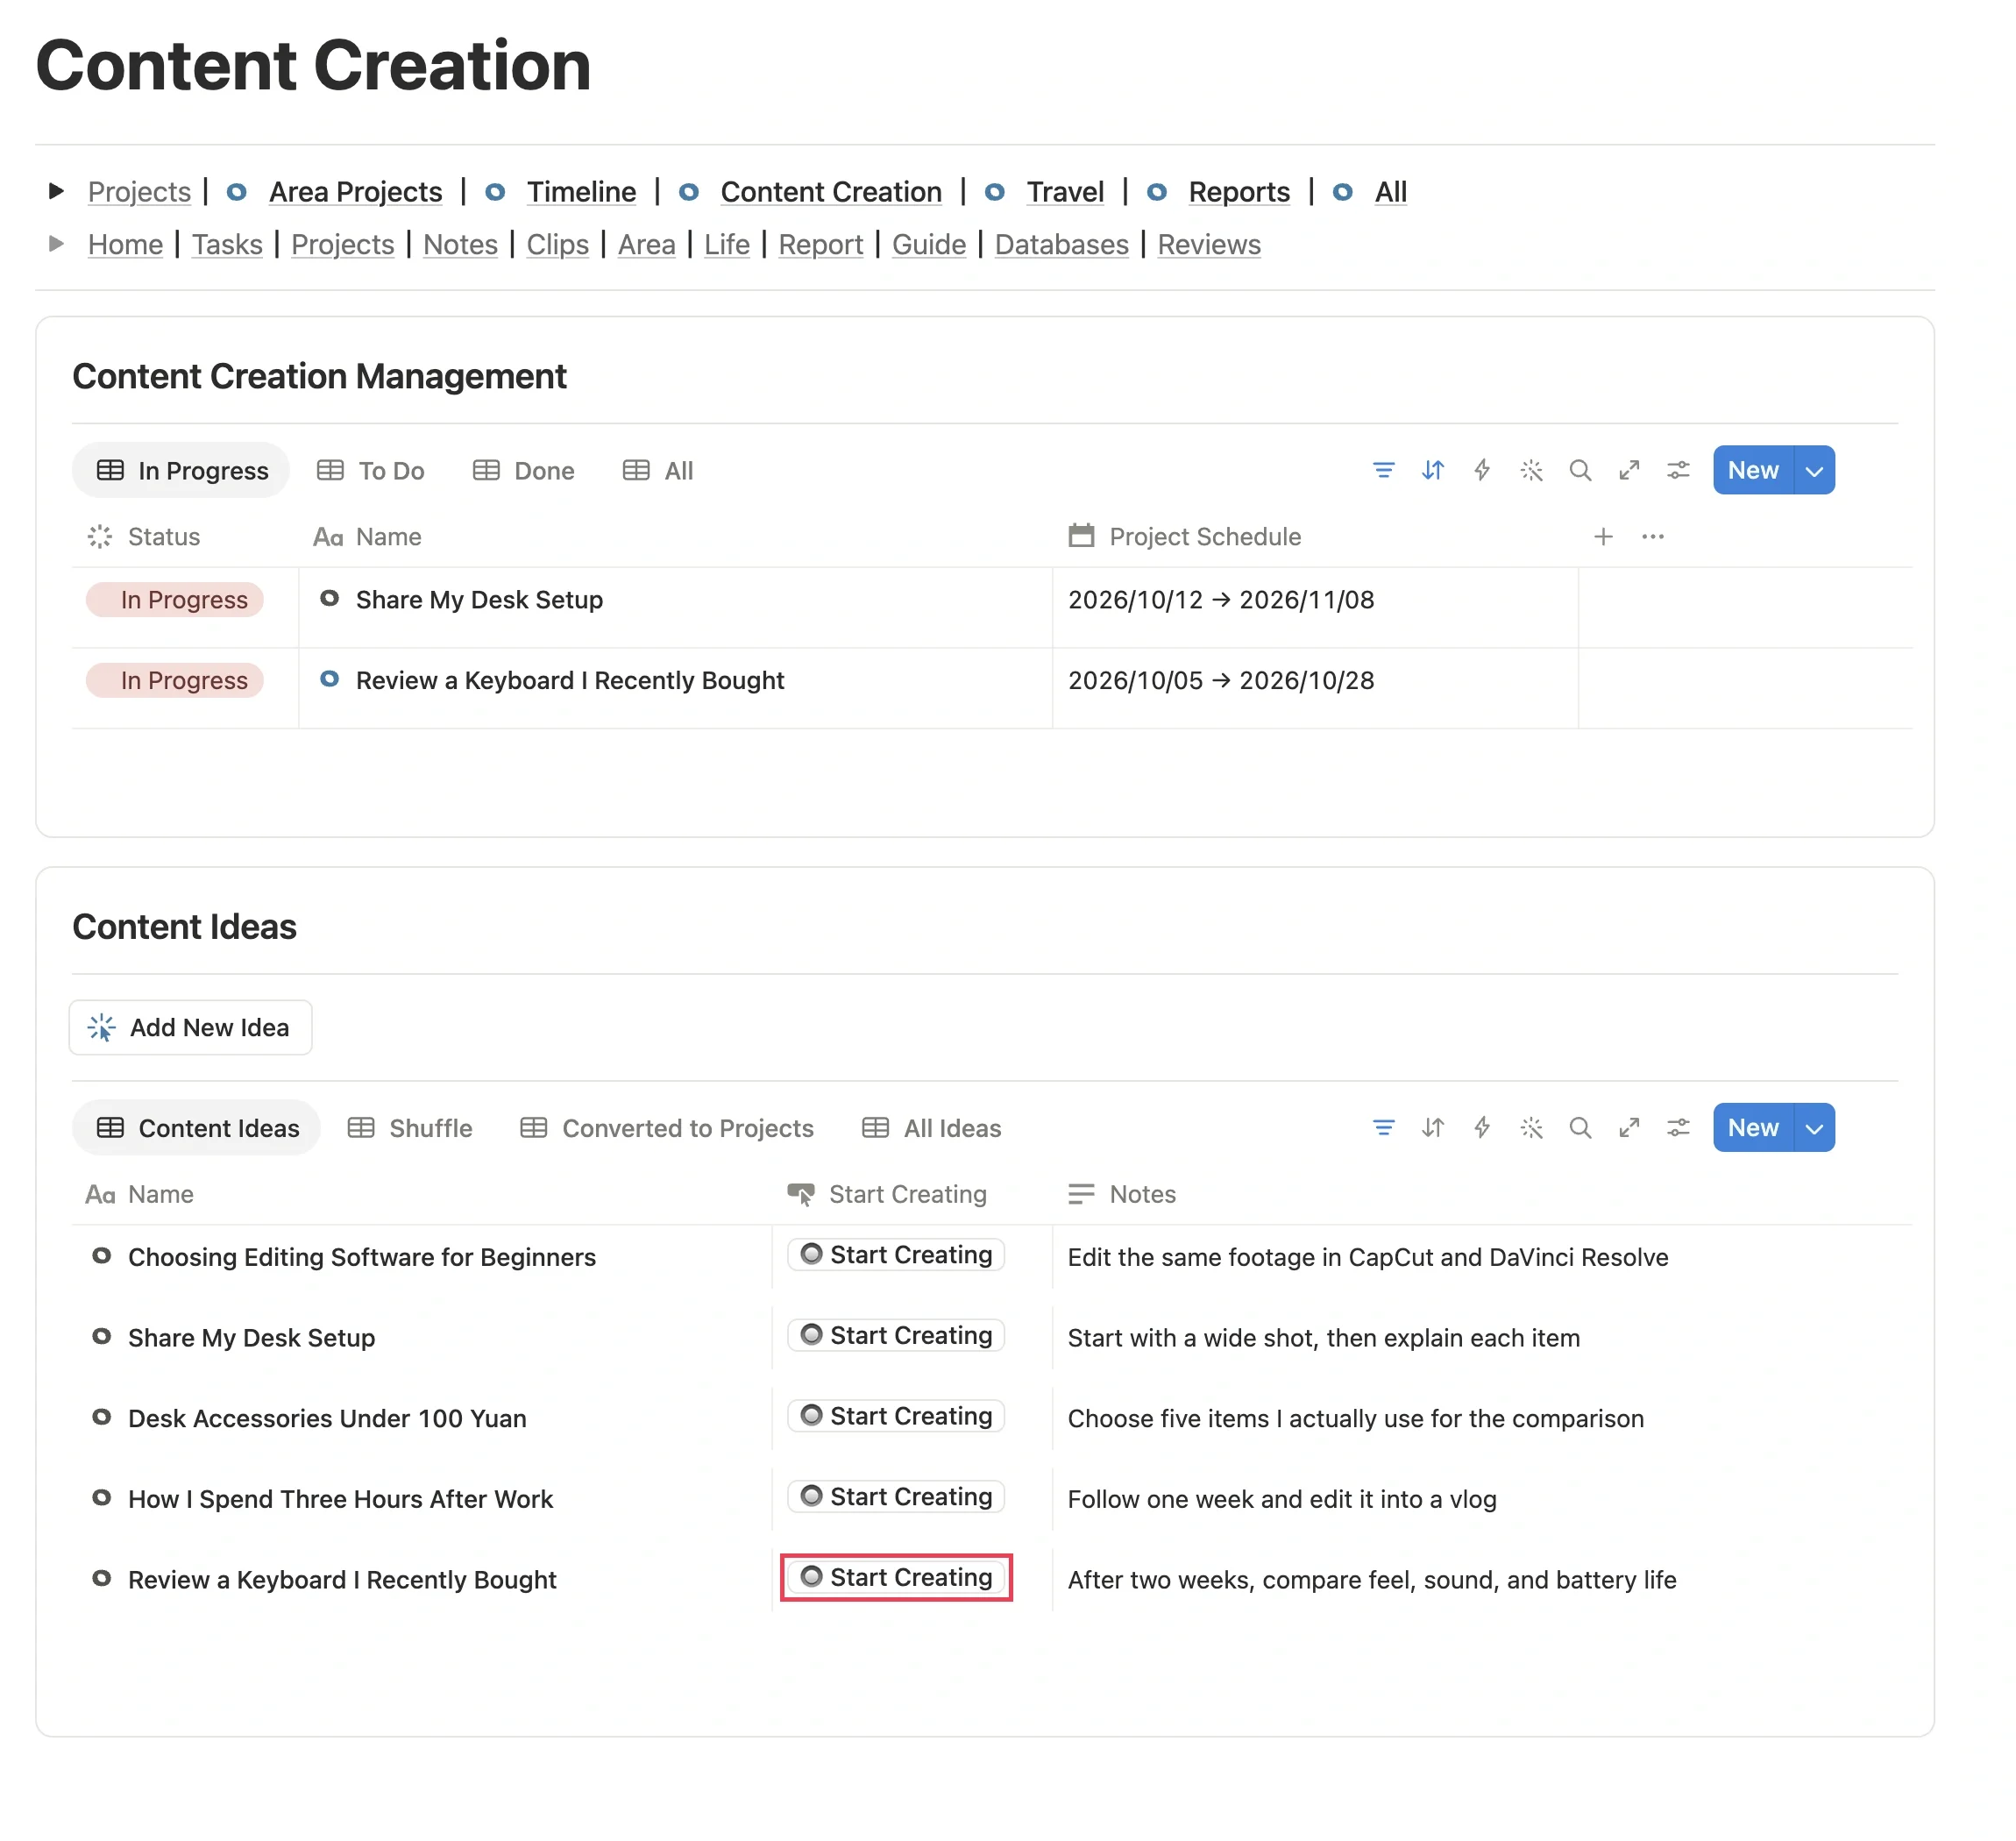Open sliders settings icon in Content Ideas toolbar
The image size is (2016, 1841).
1678,1128
